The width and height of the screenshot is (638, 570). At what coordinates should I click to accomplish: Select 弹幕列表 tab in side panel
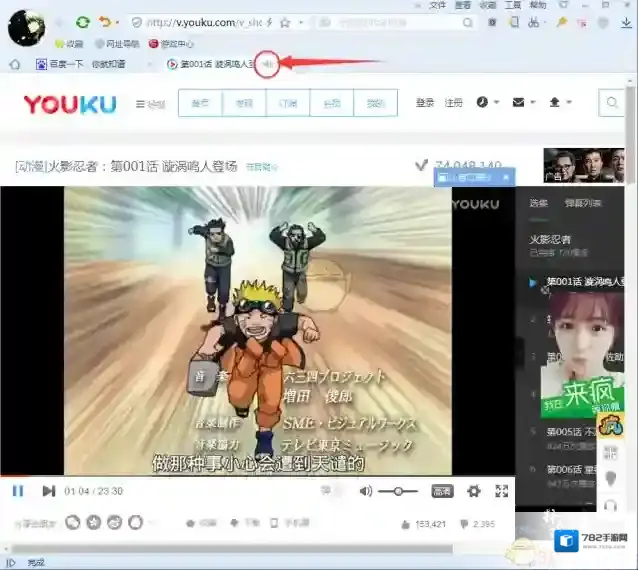coord(583,203)
